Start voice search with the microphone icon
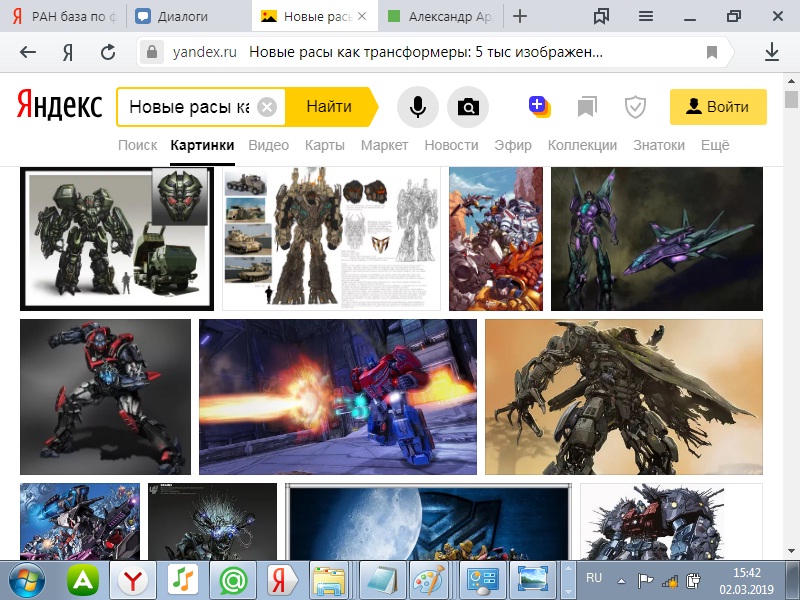Viewport: 800px width, 600px height. click(418, 107)
